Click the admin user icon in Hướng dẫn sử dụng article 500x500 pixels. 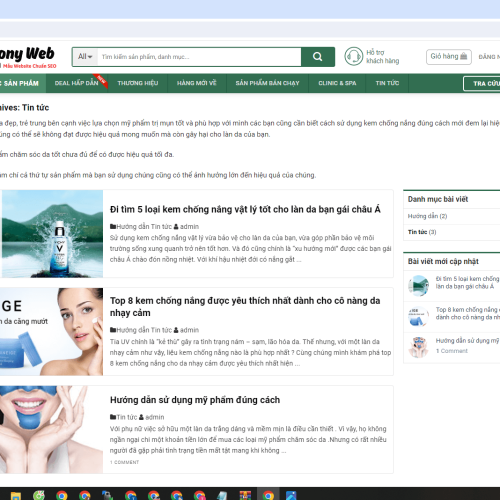pos(141,417)
